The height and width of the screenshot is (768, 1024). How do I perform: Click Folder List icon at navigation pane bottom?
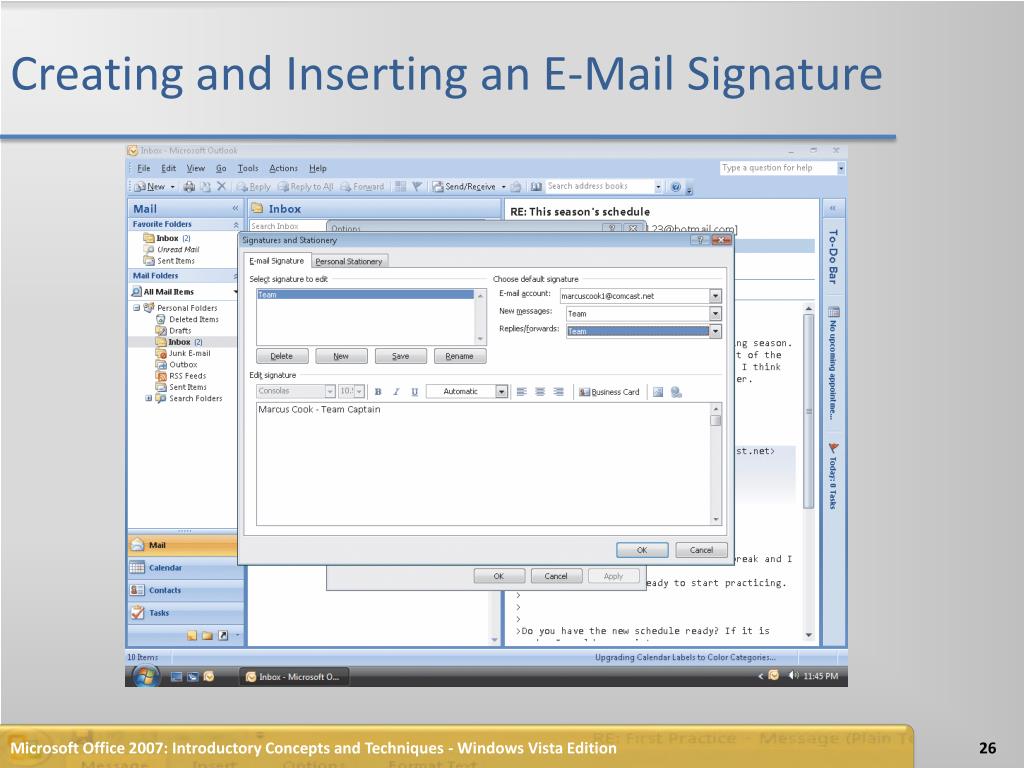(207, 635)
